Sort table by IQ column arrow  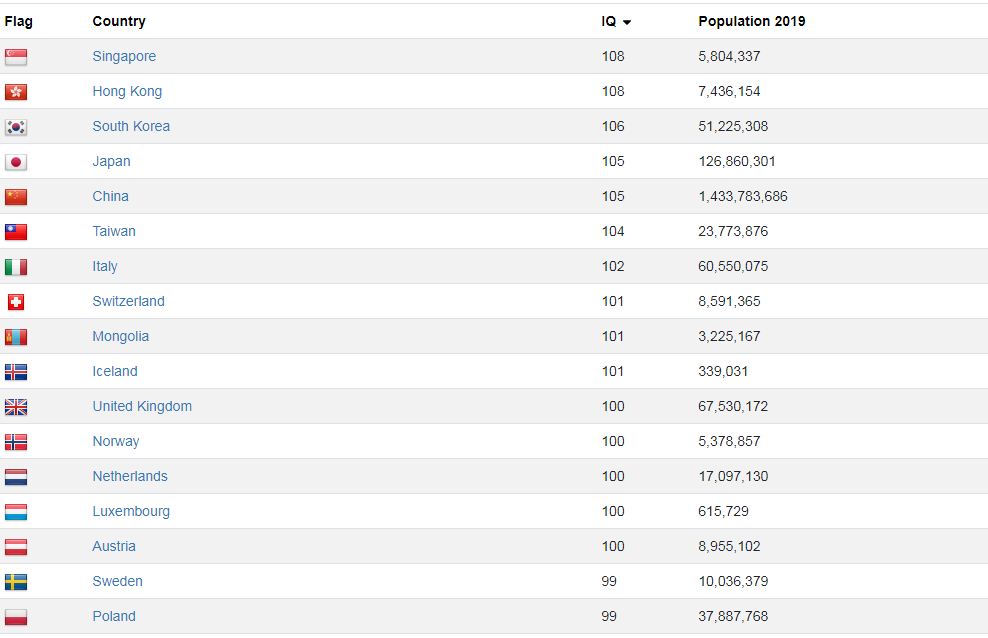coord(626,22)
